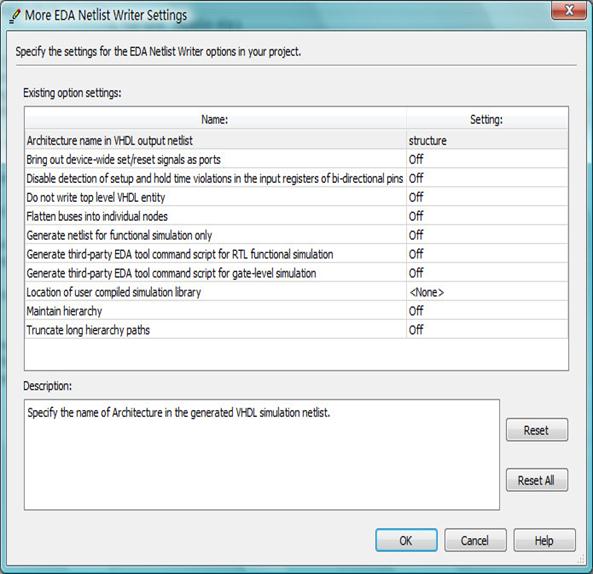The width and height of the screenshot is (593, 574).
Task: Select 'Flatten buses into individual nodes' row
Action: click(296, 216)
